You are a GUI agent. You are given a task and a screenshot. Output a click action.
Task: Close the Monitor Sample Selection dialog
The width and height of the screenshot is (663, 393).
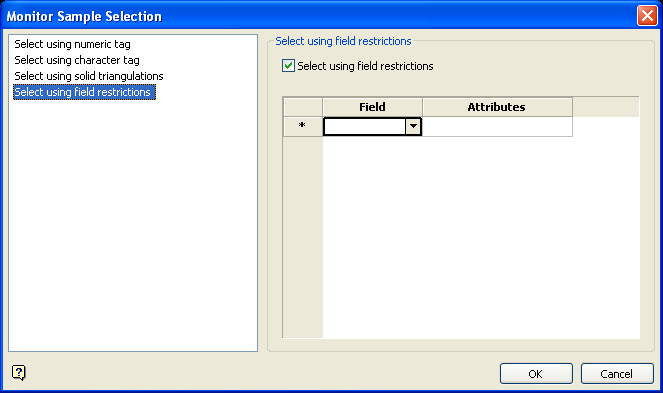647,16
